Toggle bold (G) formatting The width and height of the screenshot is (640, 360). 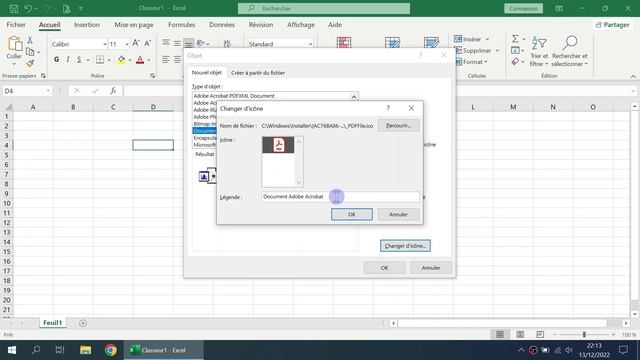coord(56,60)
